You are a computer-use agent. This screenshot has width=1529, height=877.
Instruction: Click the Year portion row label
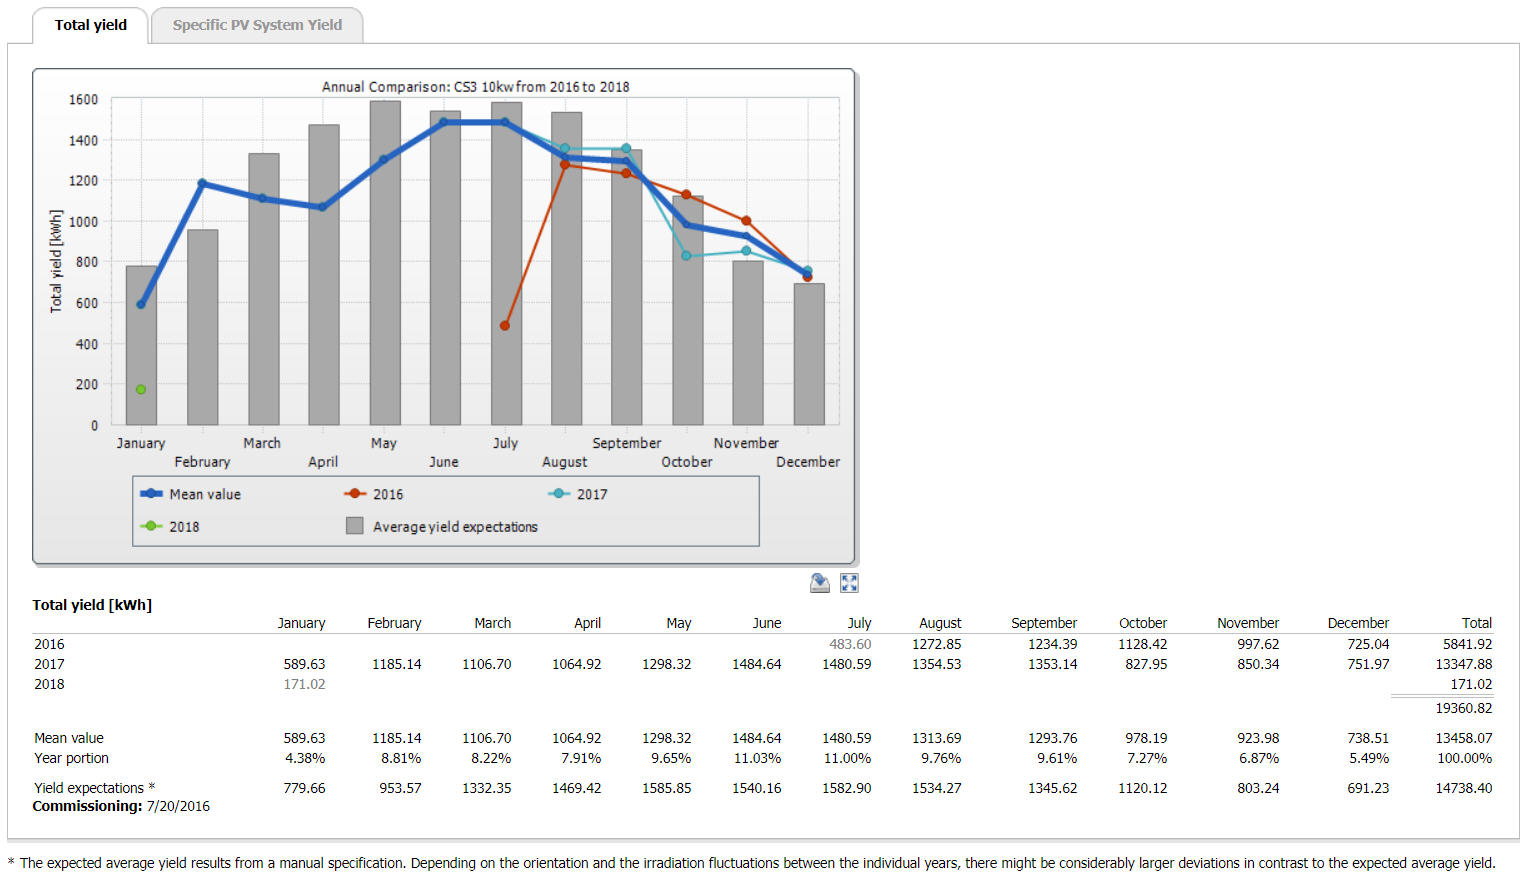point(71,758)
